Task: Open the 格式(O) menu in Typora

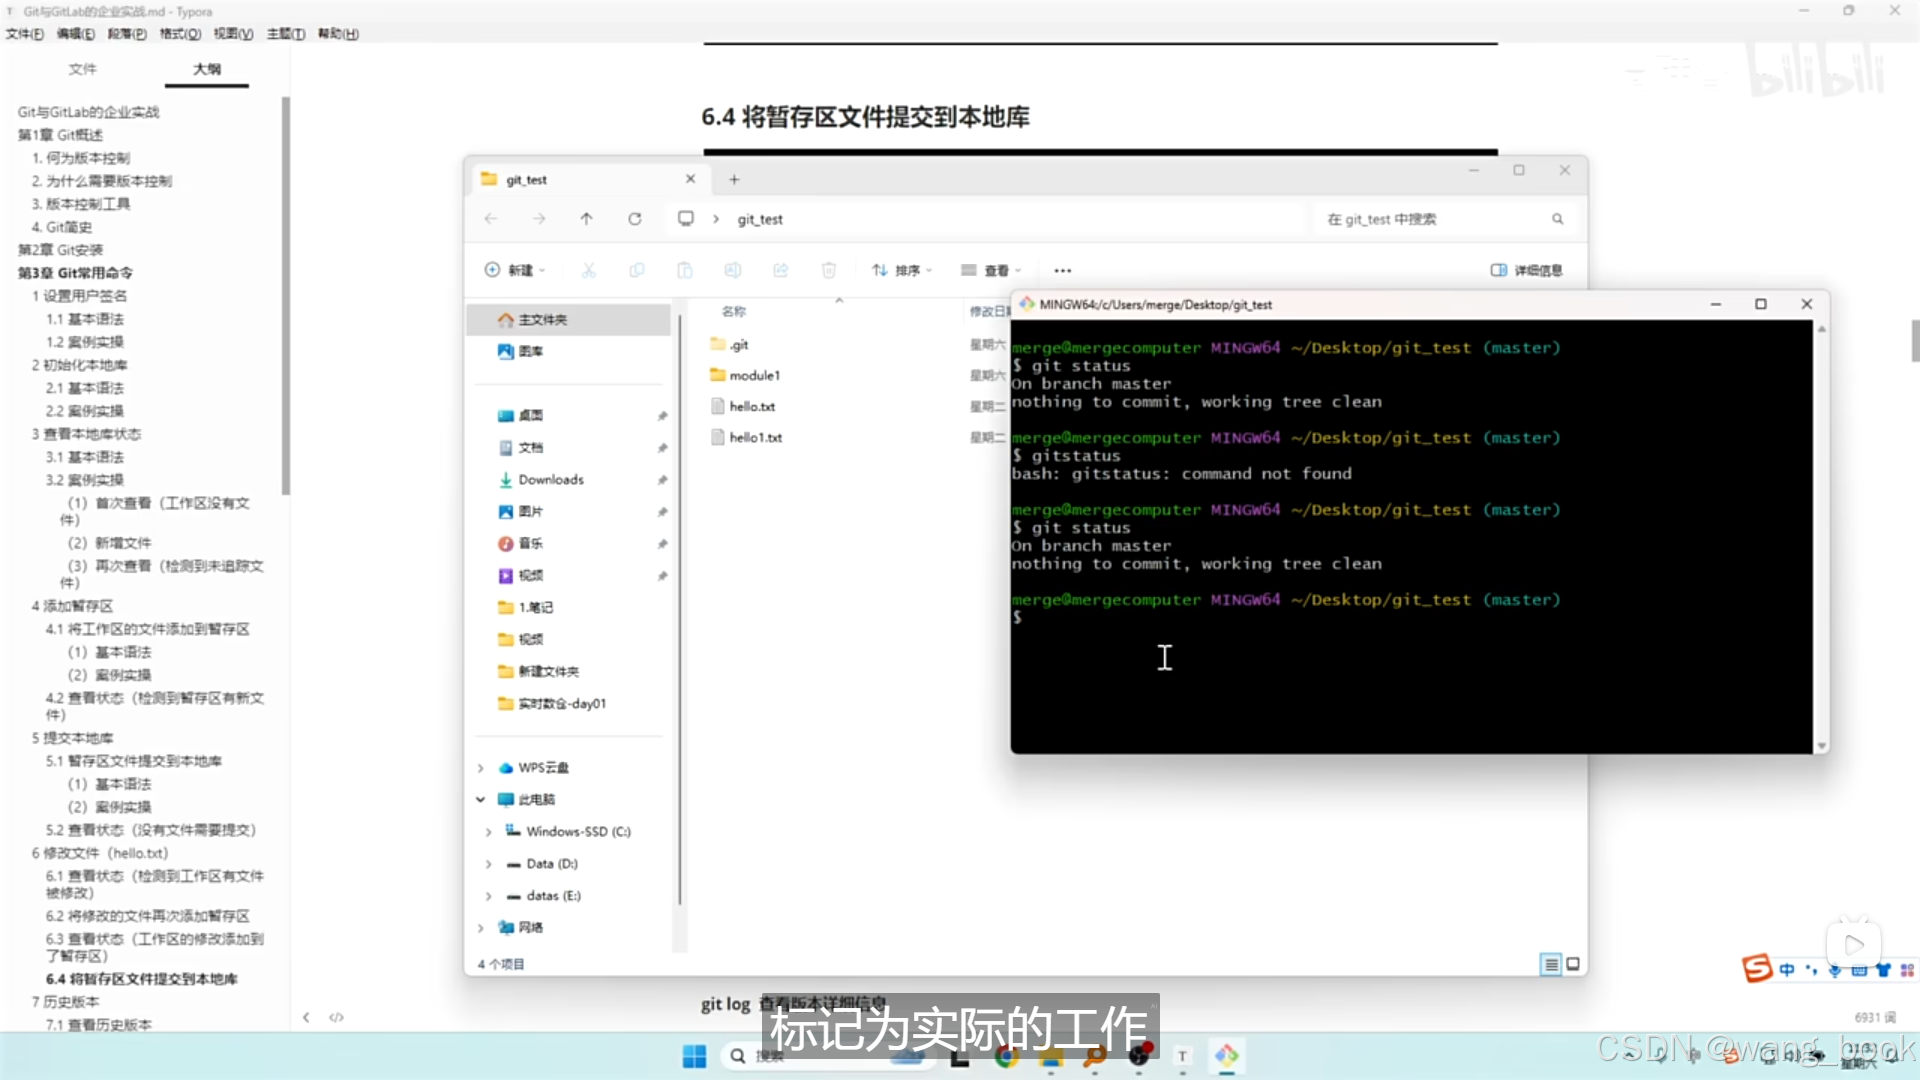Action: click(181, 34)
